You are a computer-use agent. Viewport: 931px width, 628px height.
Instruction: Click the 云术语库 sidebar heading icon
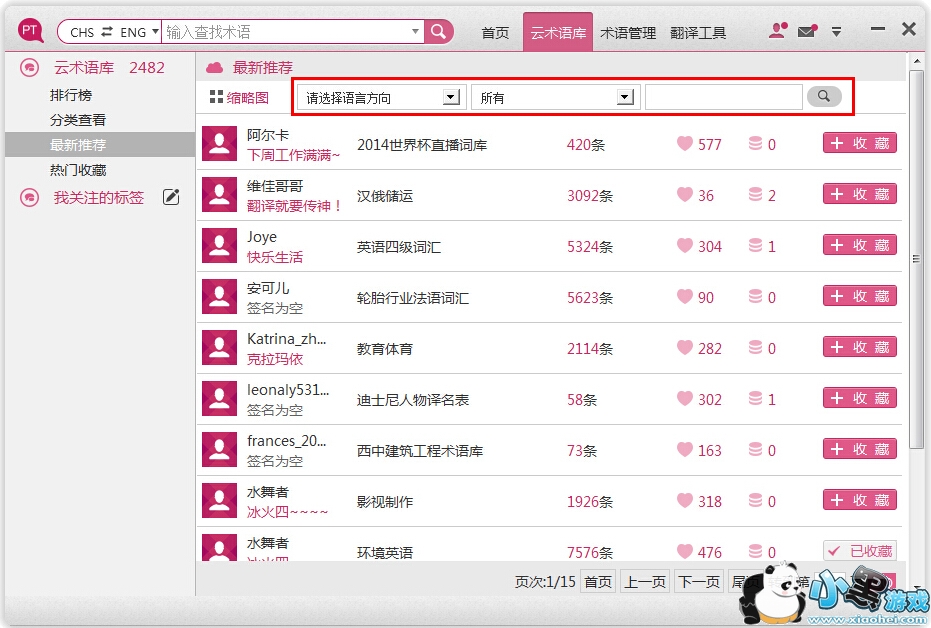[29, 68]
